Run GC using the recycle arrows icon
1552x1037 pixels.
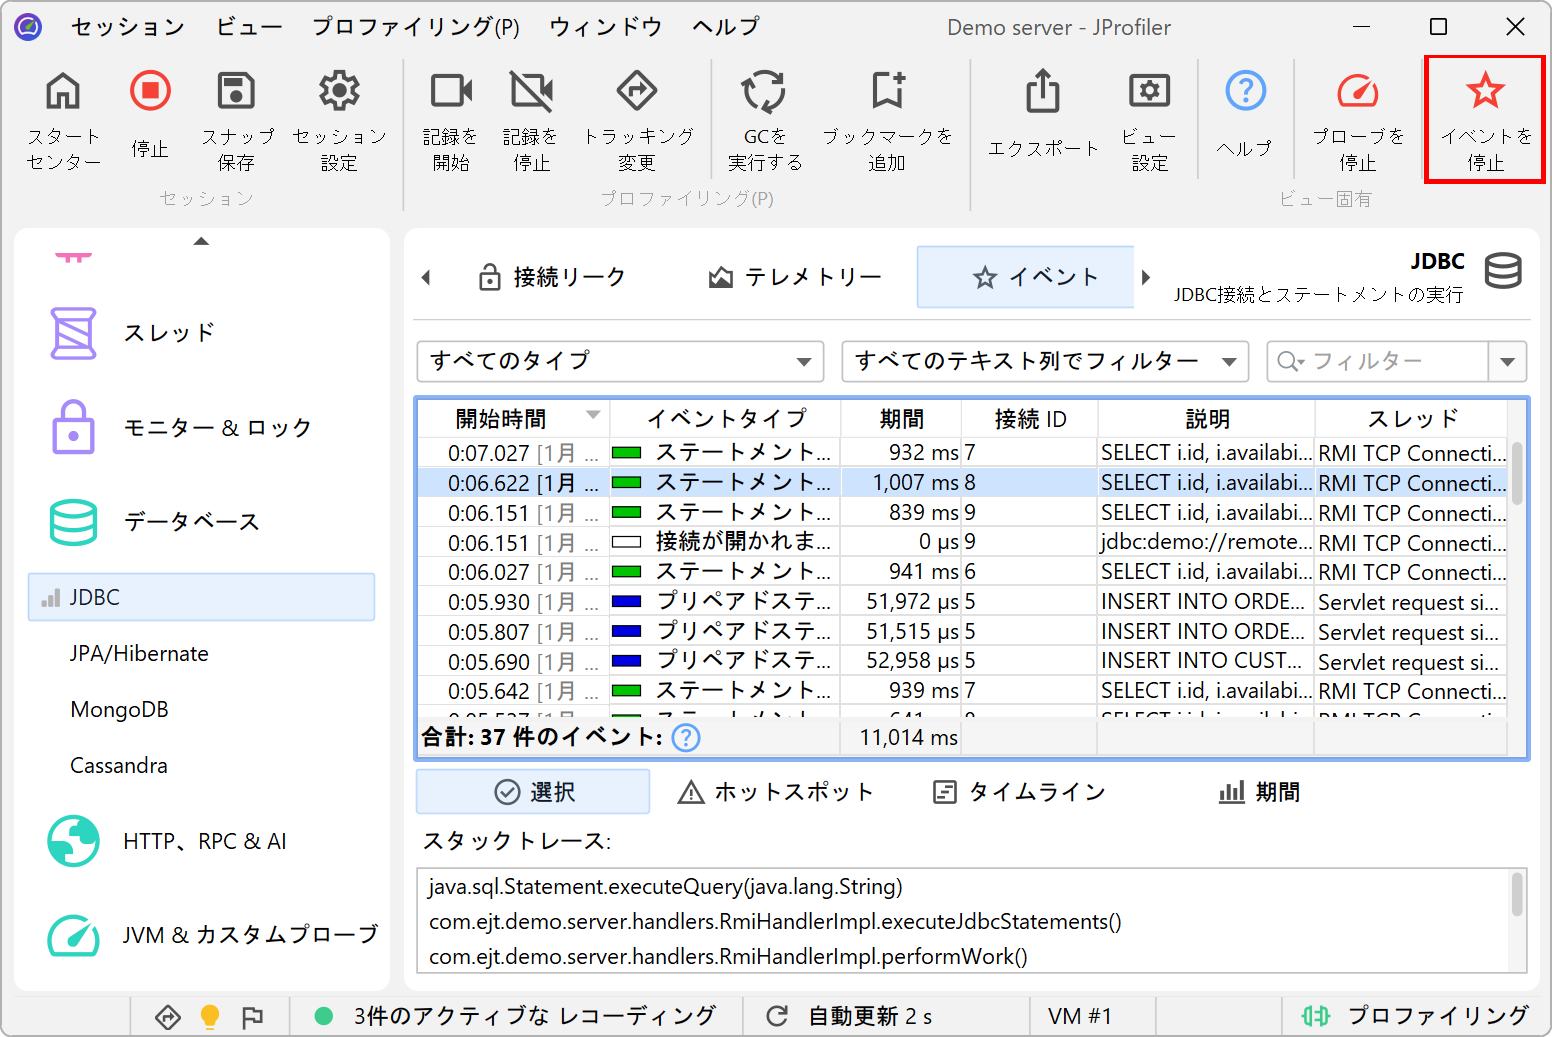[764, 92]
